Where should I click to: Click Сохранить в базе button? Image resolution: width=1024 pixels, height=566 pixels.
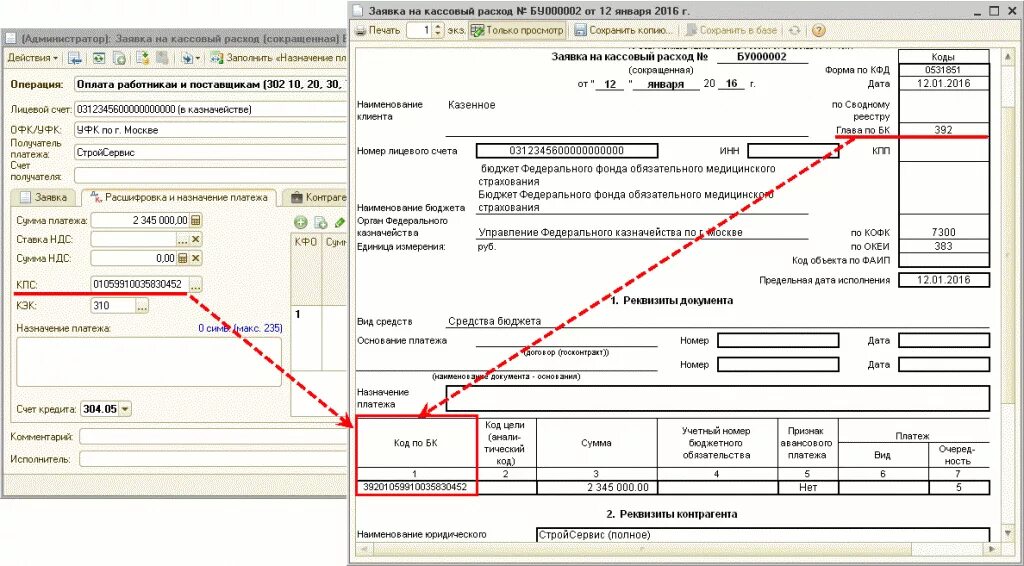731,30
